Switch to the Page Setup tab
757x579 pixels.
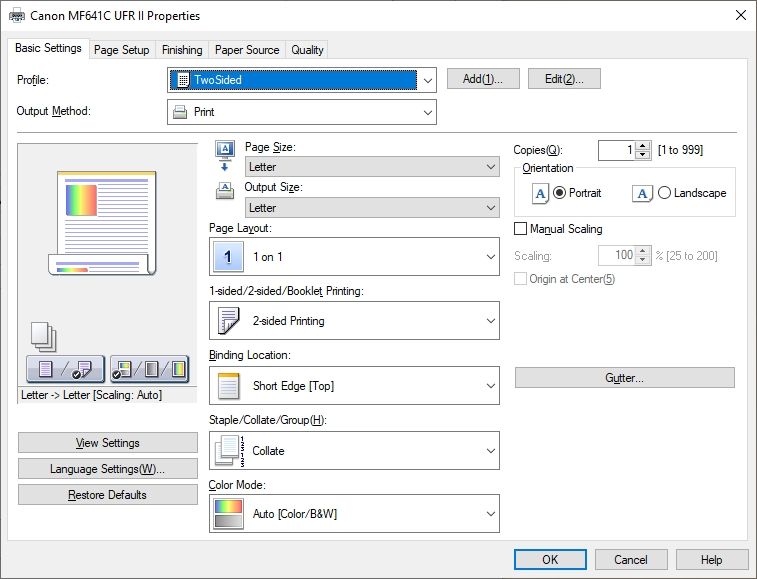click(x=121, y=50)
